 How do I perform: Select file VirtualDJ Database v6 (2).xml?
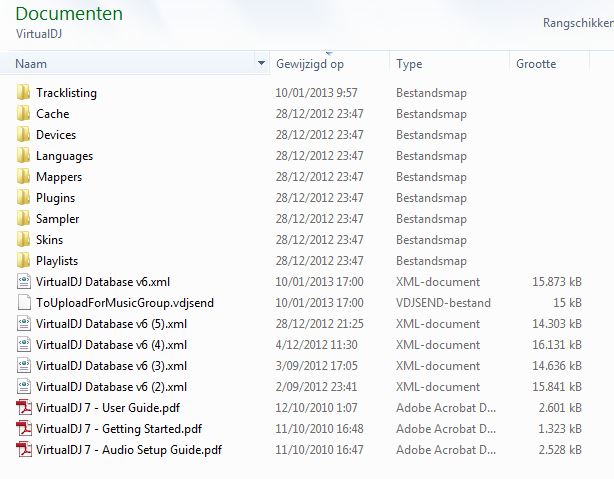(111, 387)
